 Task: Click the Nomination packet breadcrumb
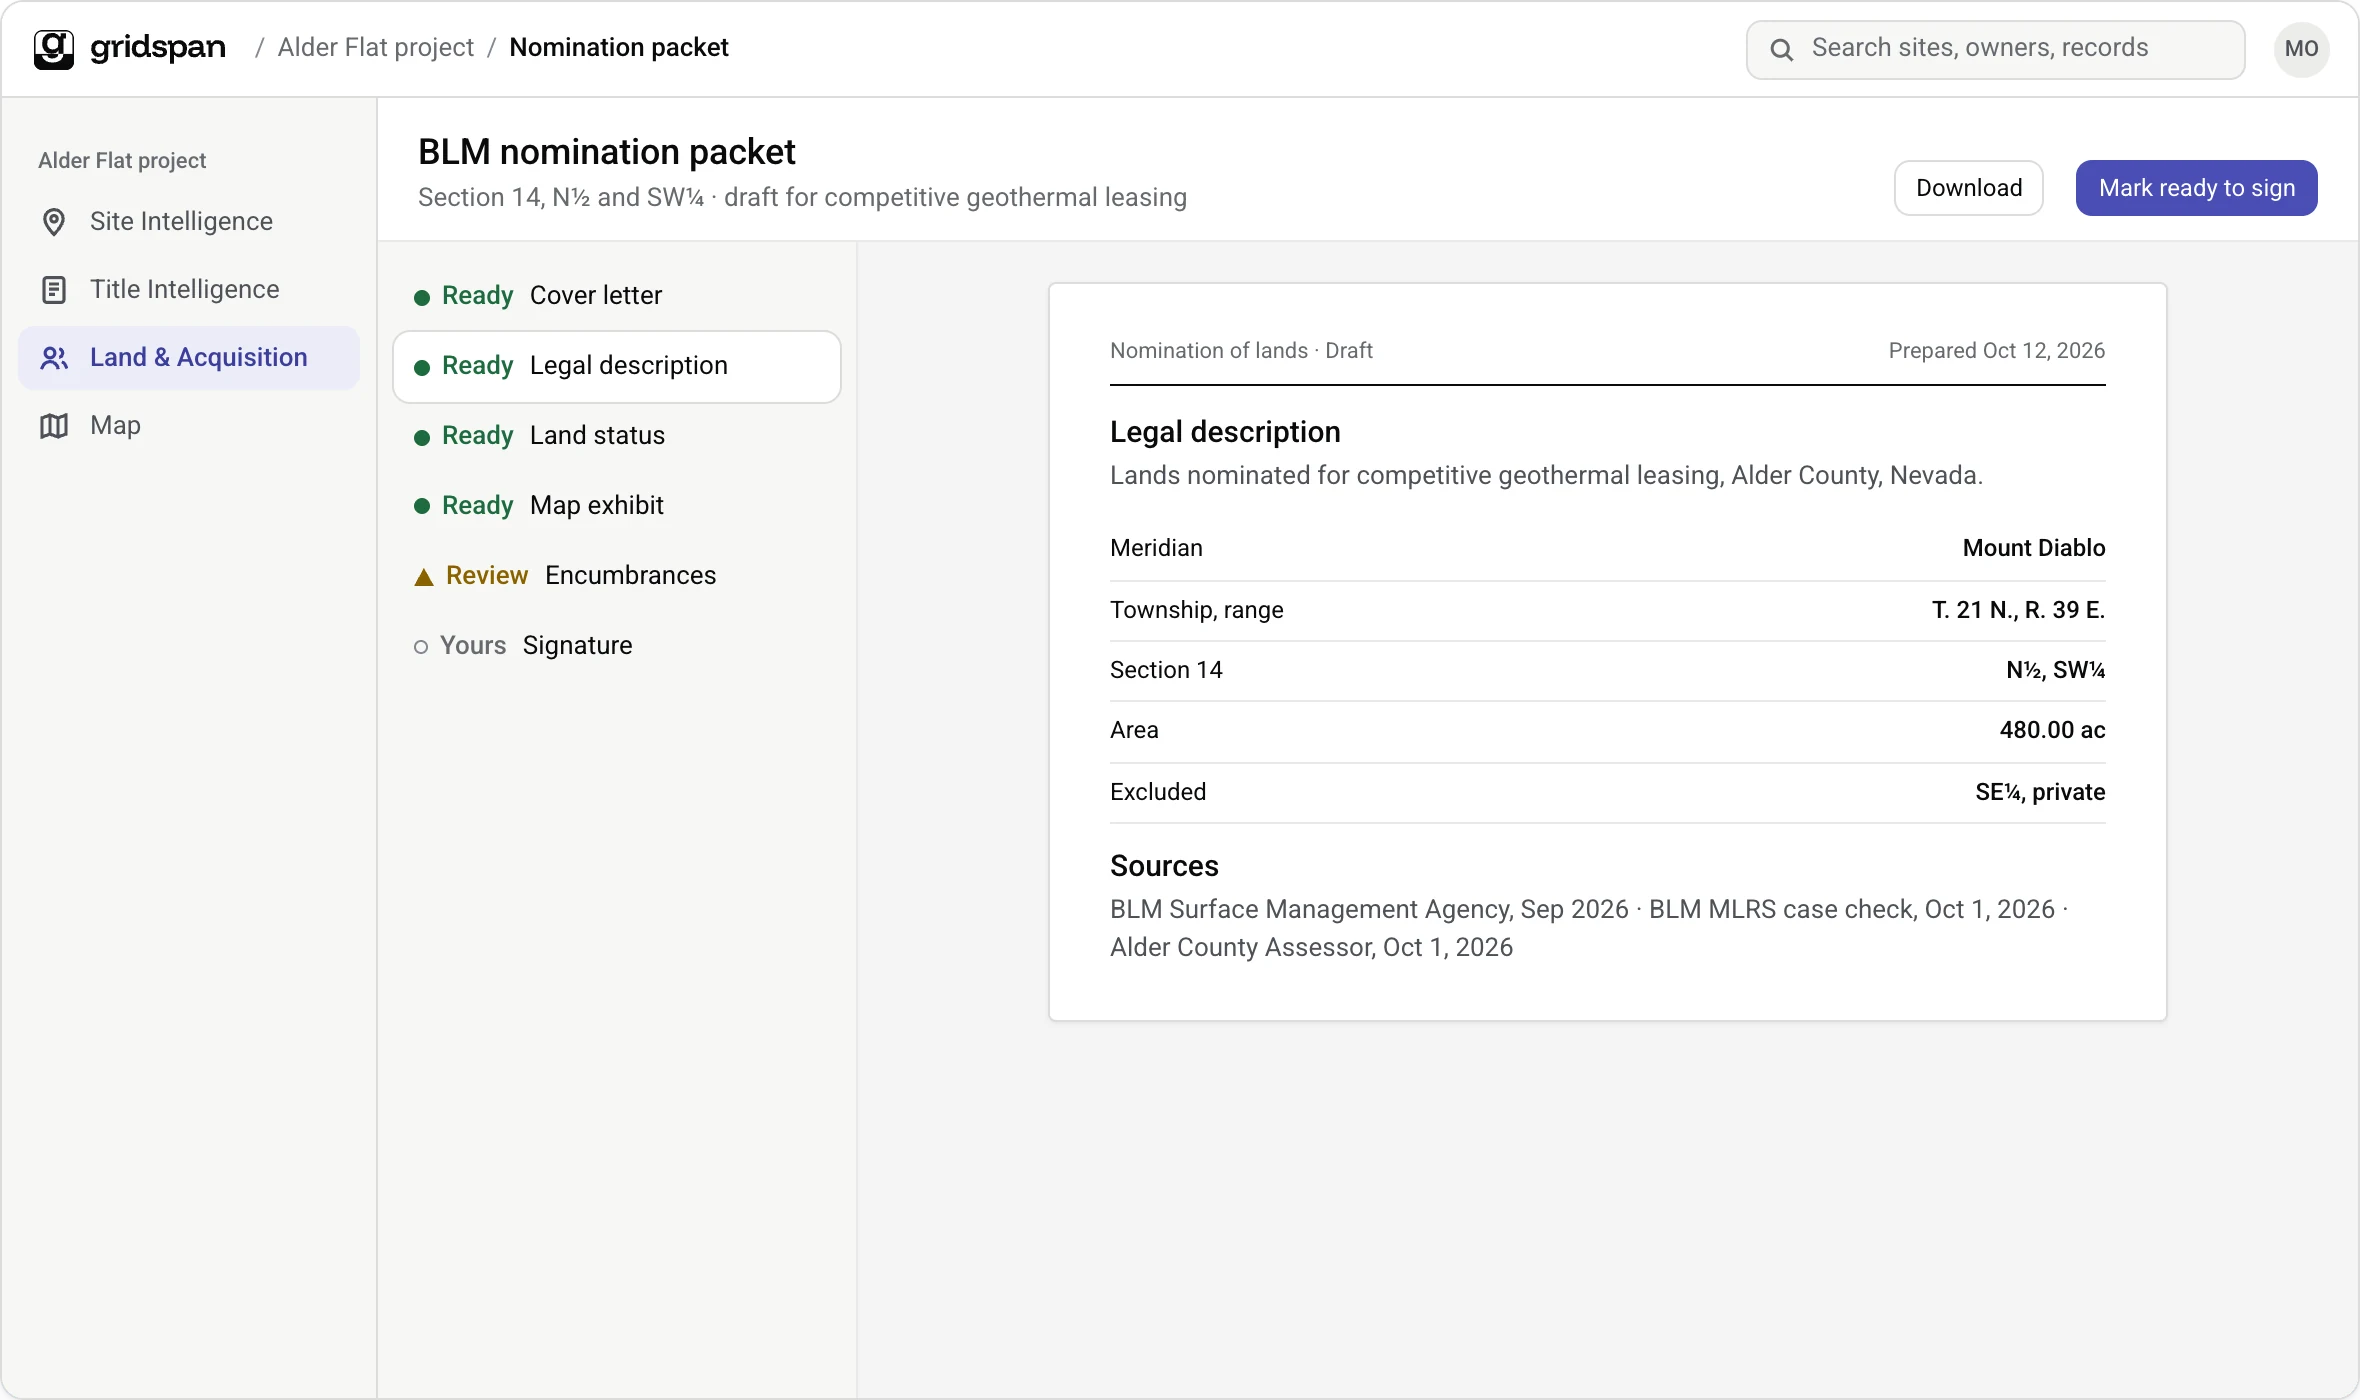pyautogui.click(x=619, y=47)
